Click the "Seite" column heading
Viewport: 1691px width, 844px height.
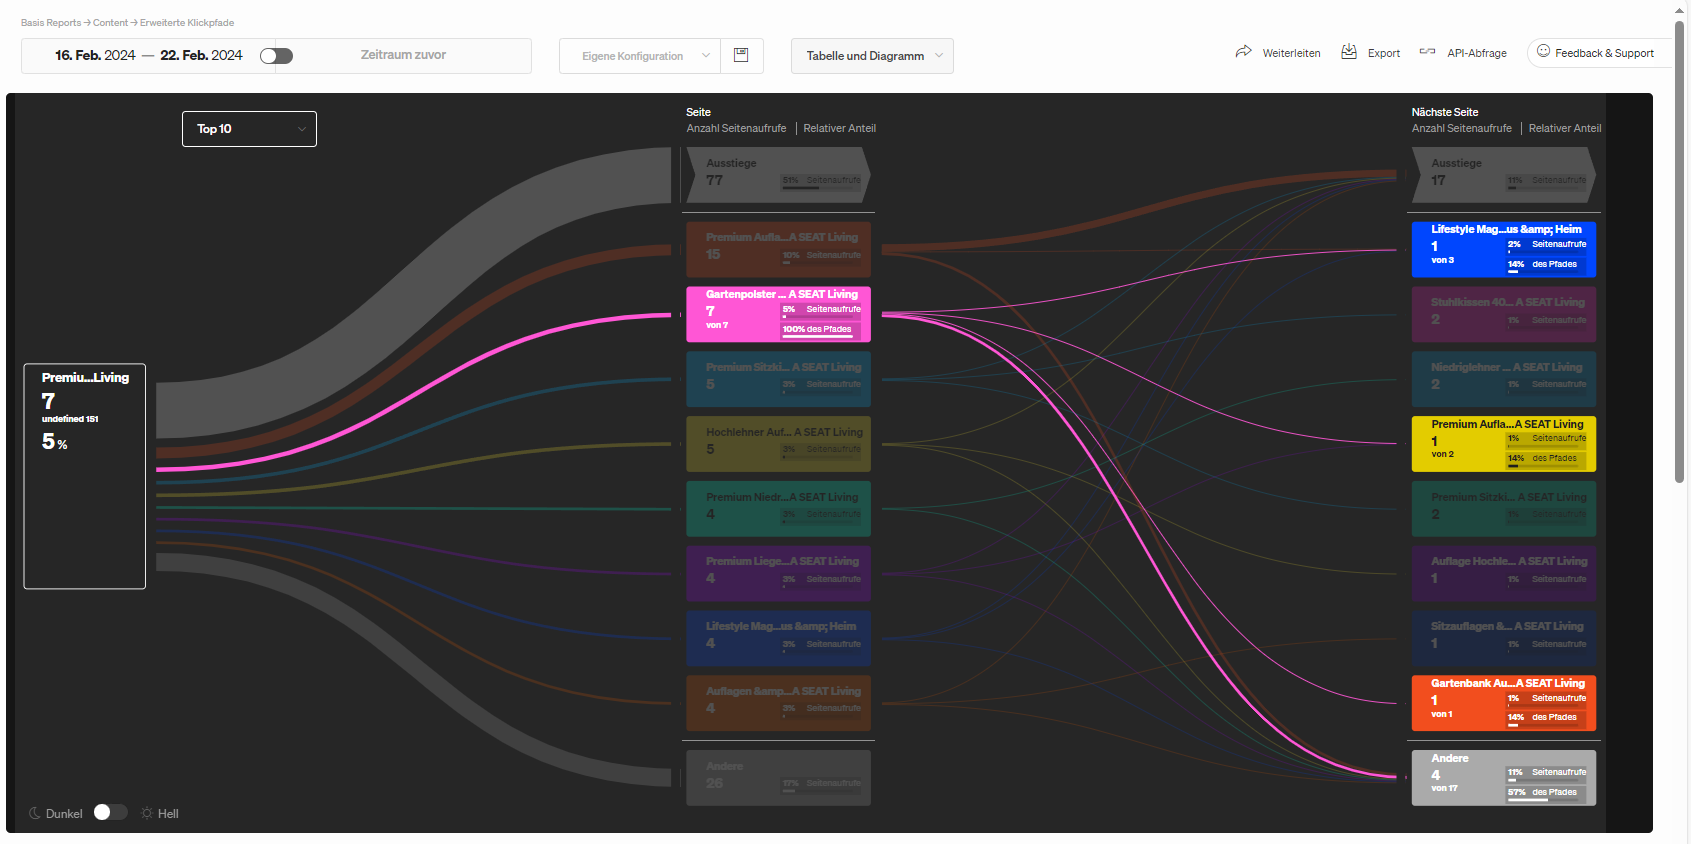(698, 112)
